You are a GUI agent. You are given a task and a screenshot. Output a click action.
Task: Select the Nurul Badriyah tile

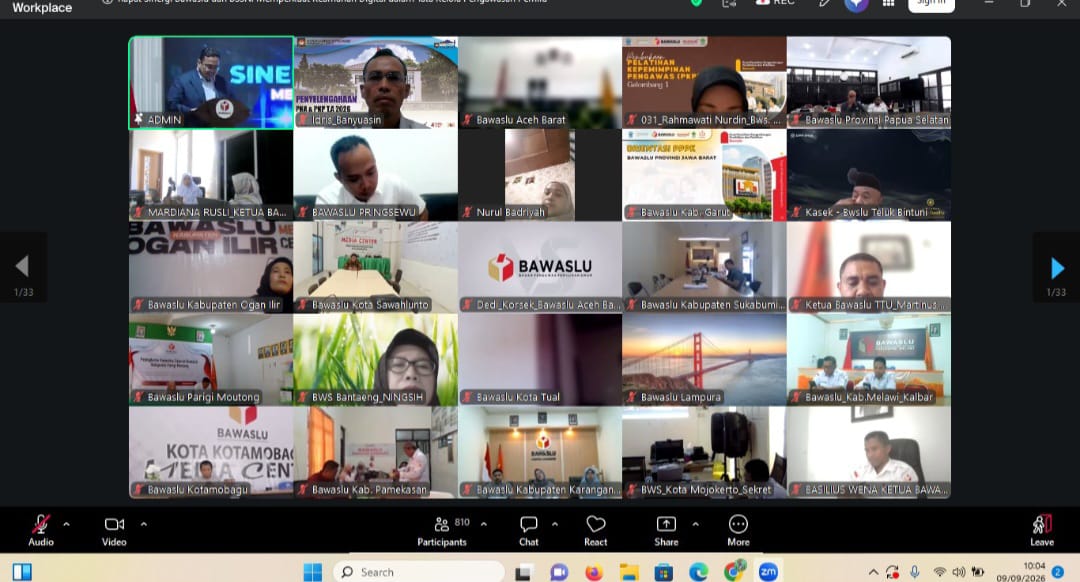pyautogui.click(x=540, y=175)
